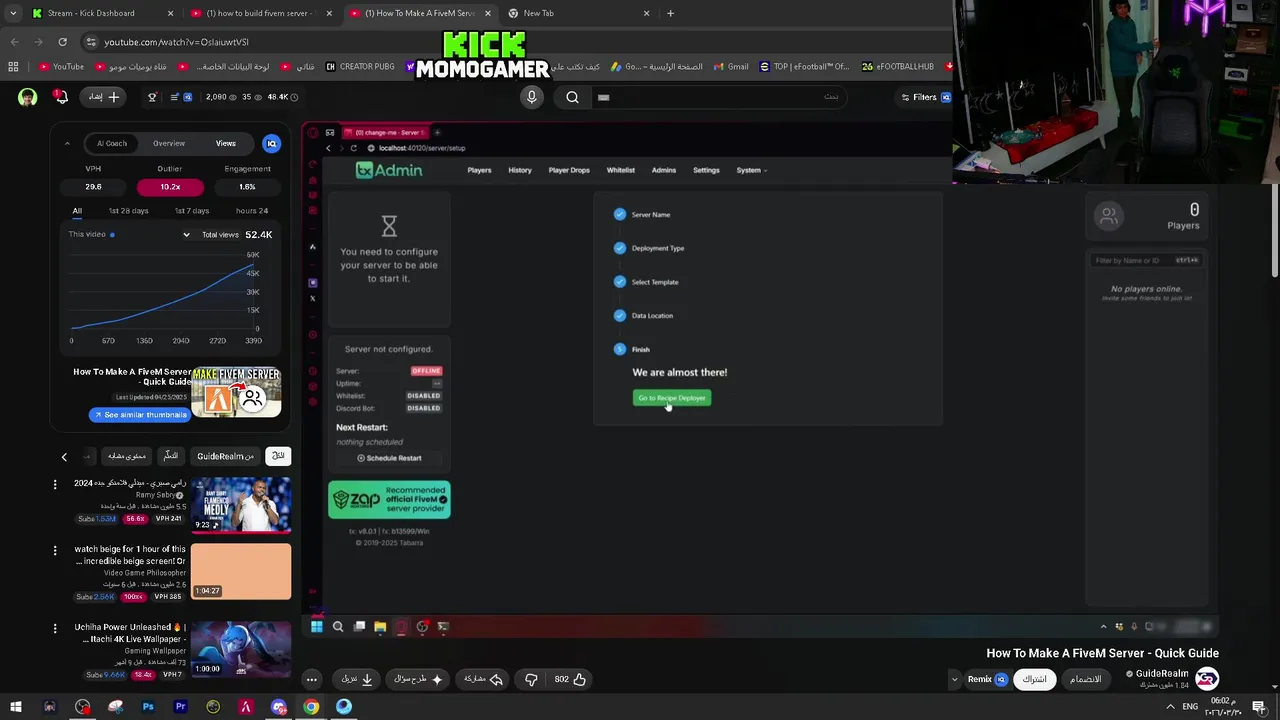Switch to the AI Coach tab
The height and width of the screenshot is (720, 1280).
pyautogui.click(x=112, y=143)
